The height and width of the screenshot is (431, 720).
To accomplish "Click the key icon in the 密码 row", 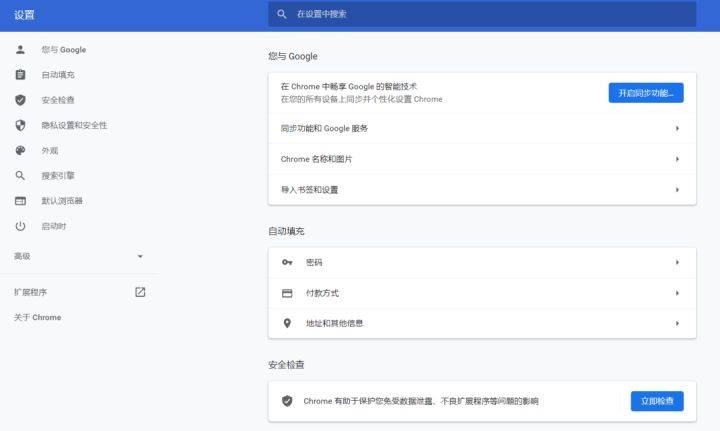I will (287, 262).
